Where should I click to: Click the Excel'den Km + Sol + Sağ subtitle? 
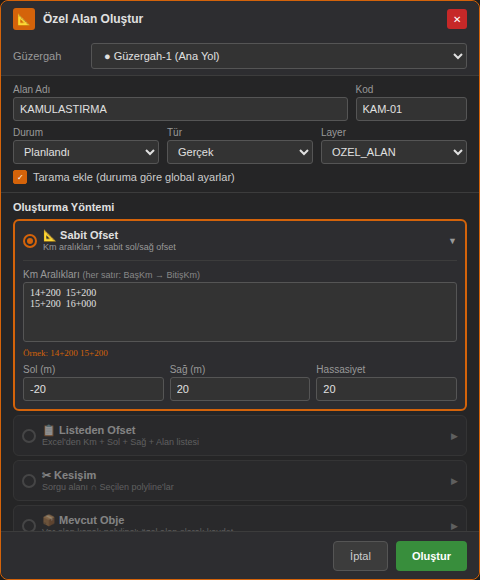(121, 442)
